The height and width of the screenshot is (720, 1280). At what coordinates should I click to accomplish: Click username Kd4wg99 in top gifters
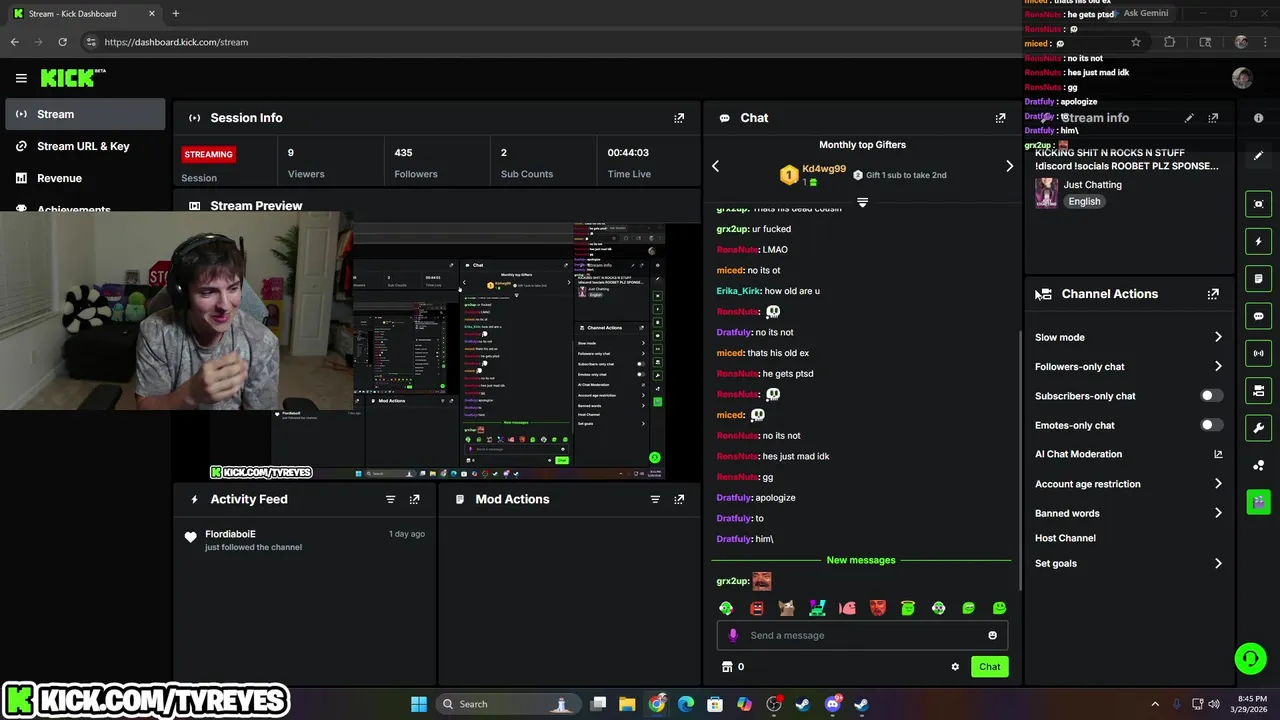[824, 169]
